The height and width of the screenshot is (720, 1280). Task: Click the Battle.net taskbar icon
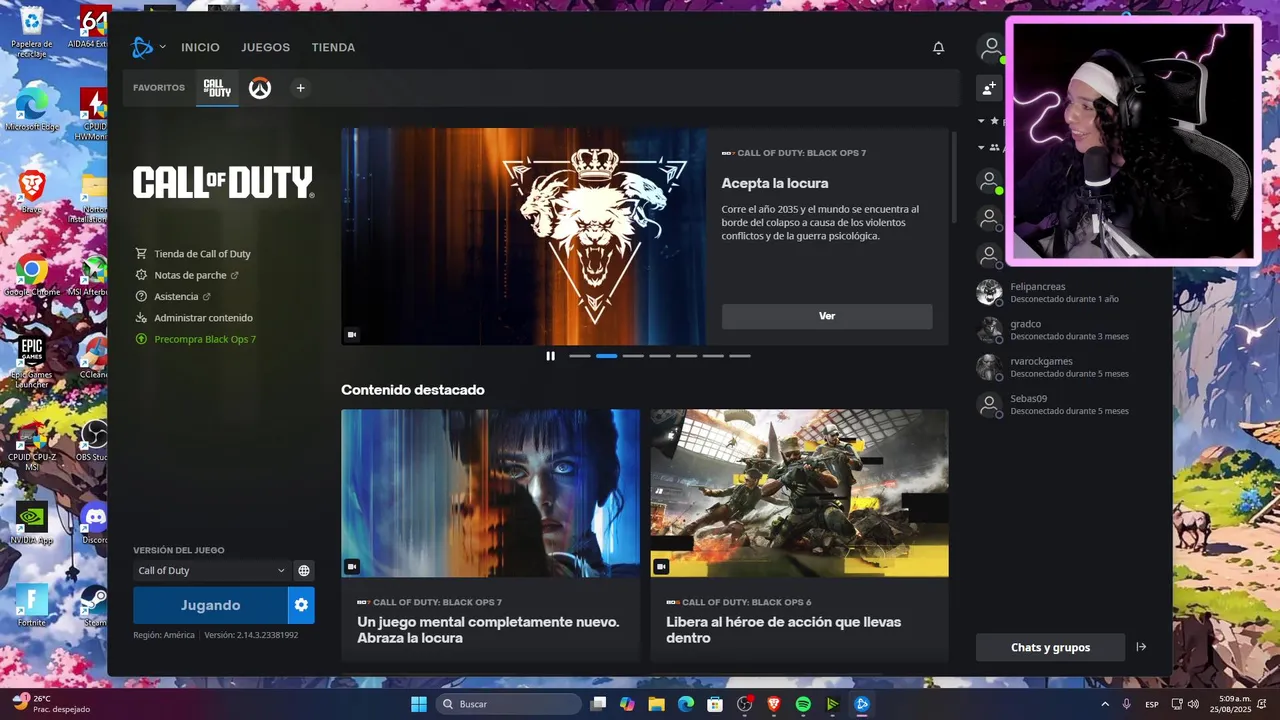point(862,704)
